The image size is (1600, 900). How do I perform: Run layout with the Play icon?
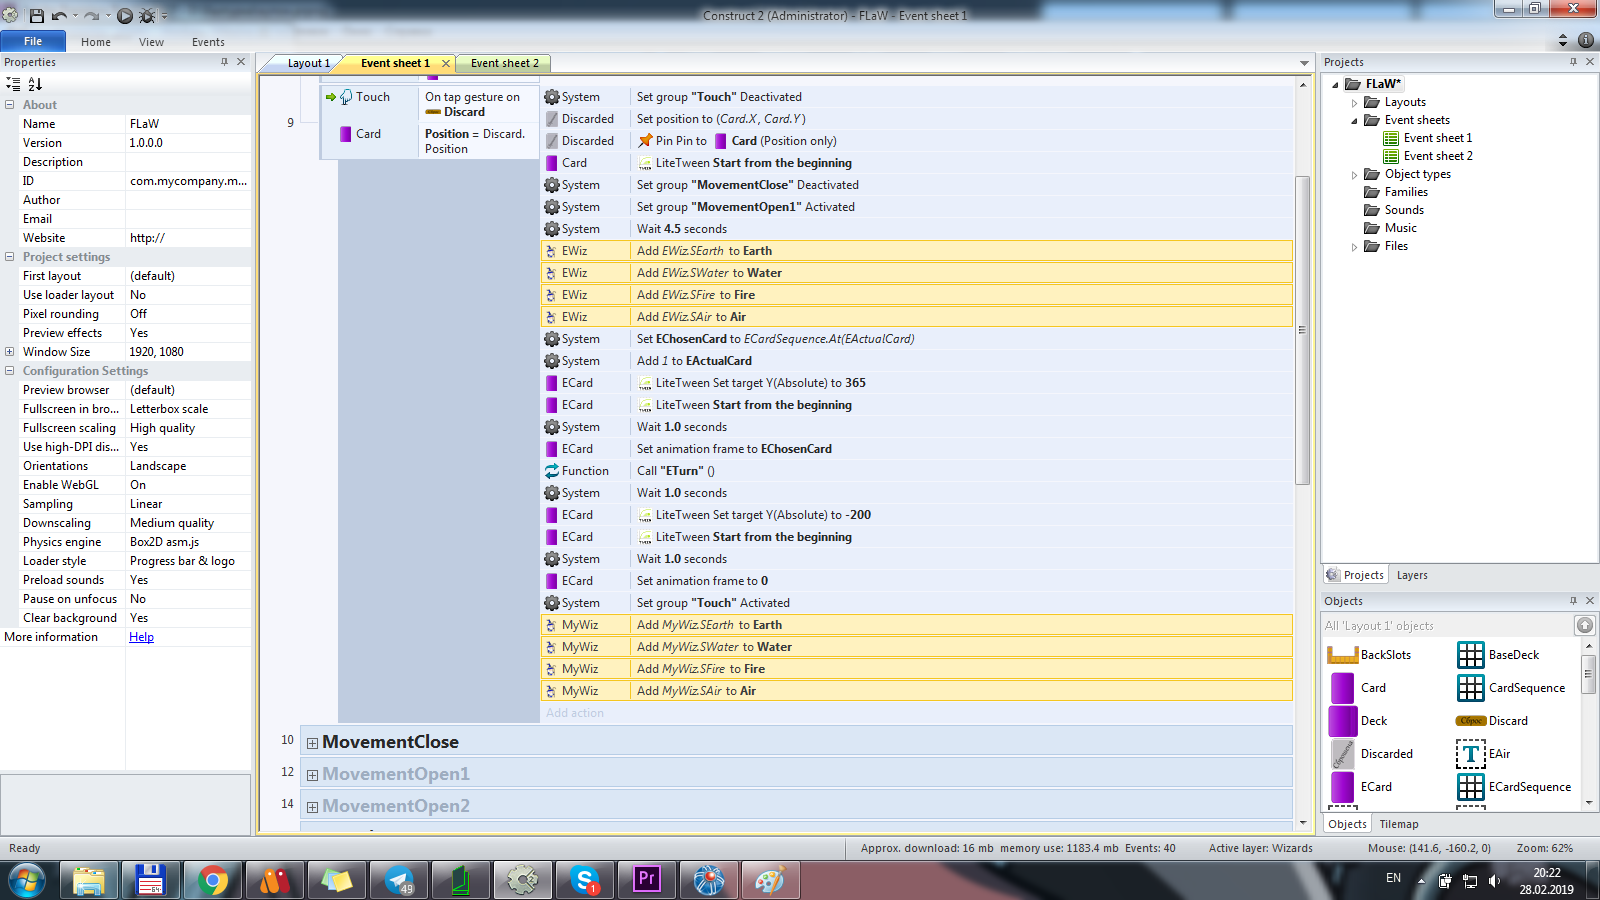pos(125,15)
